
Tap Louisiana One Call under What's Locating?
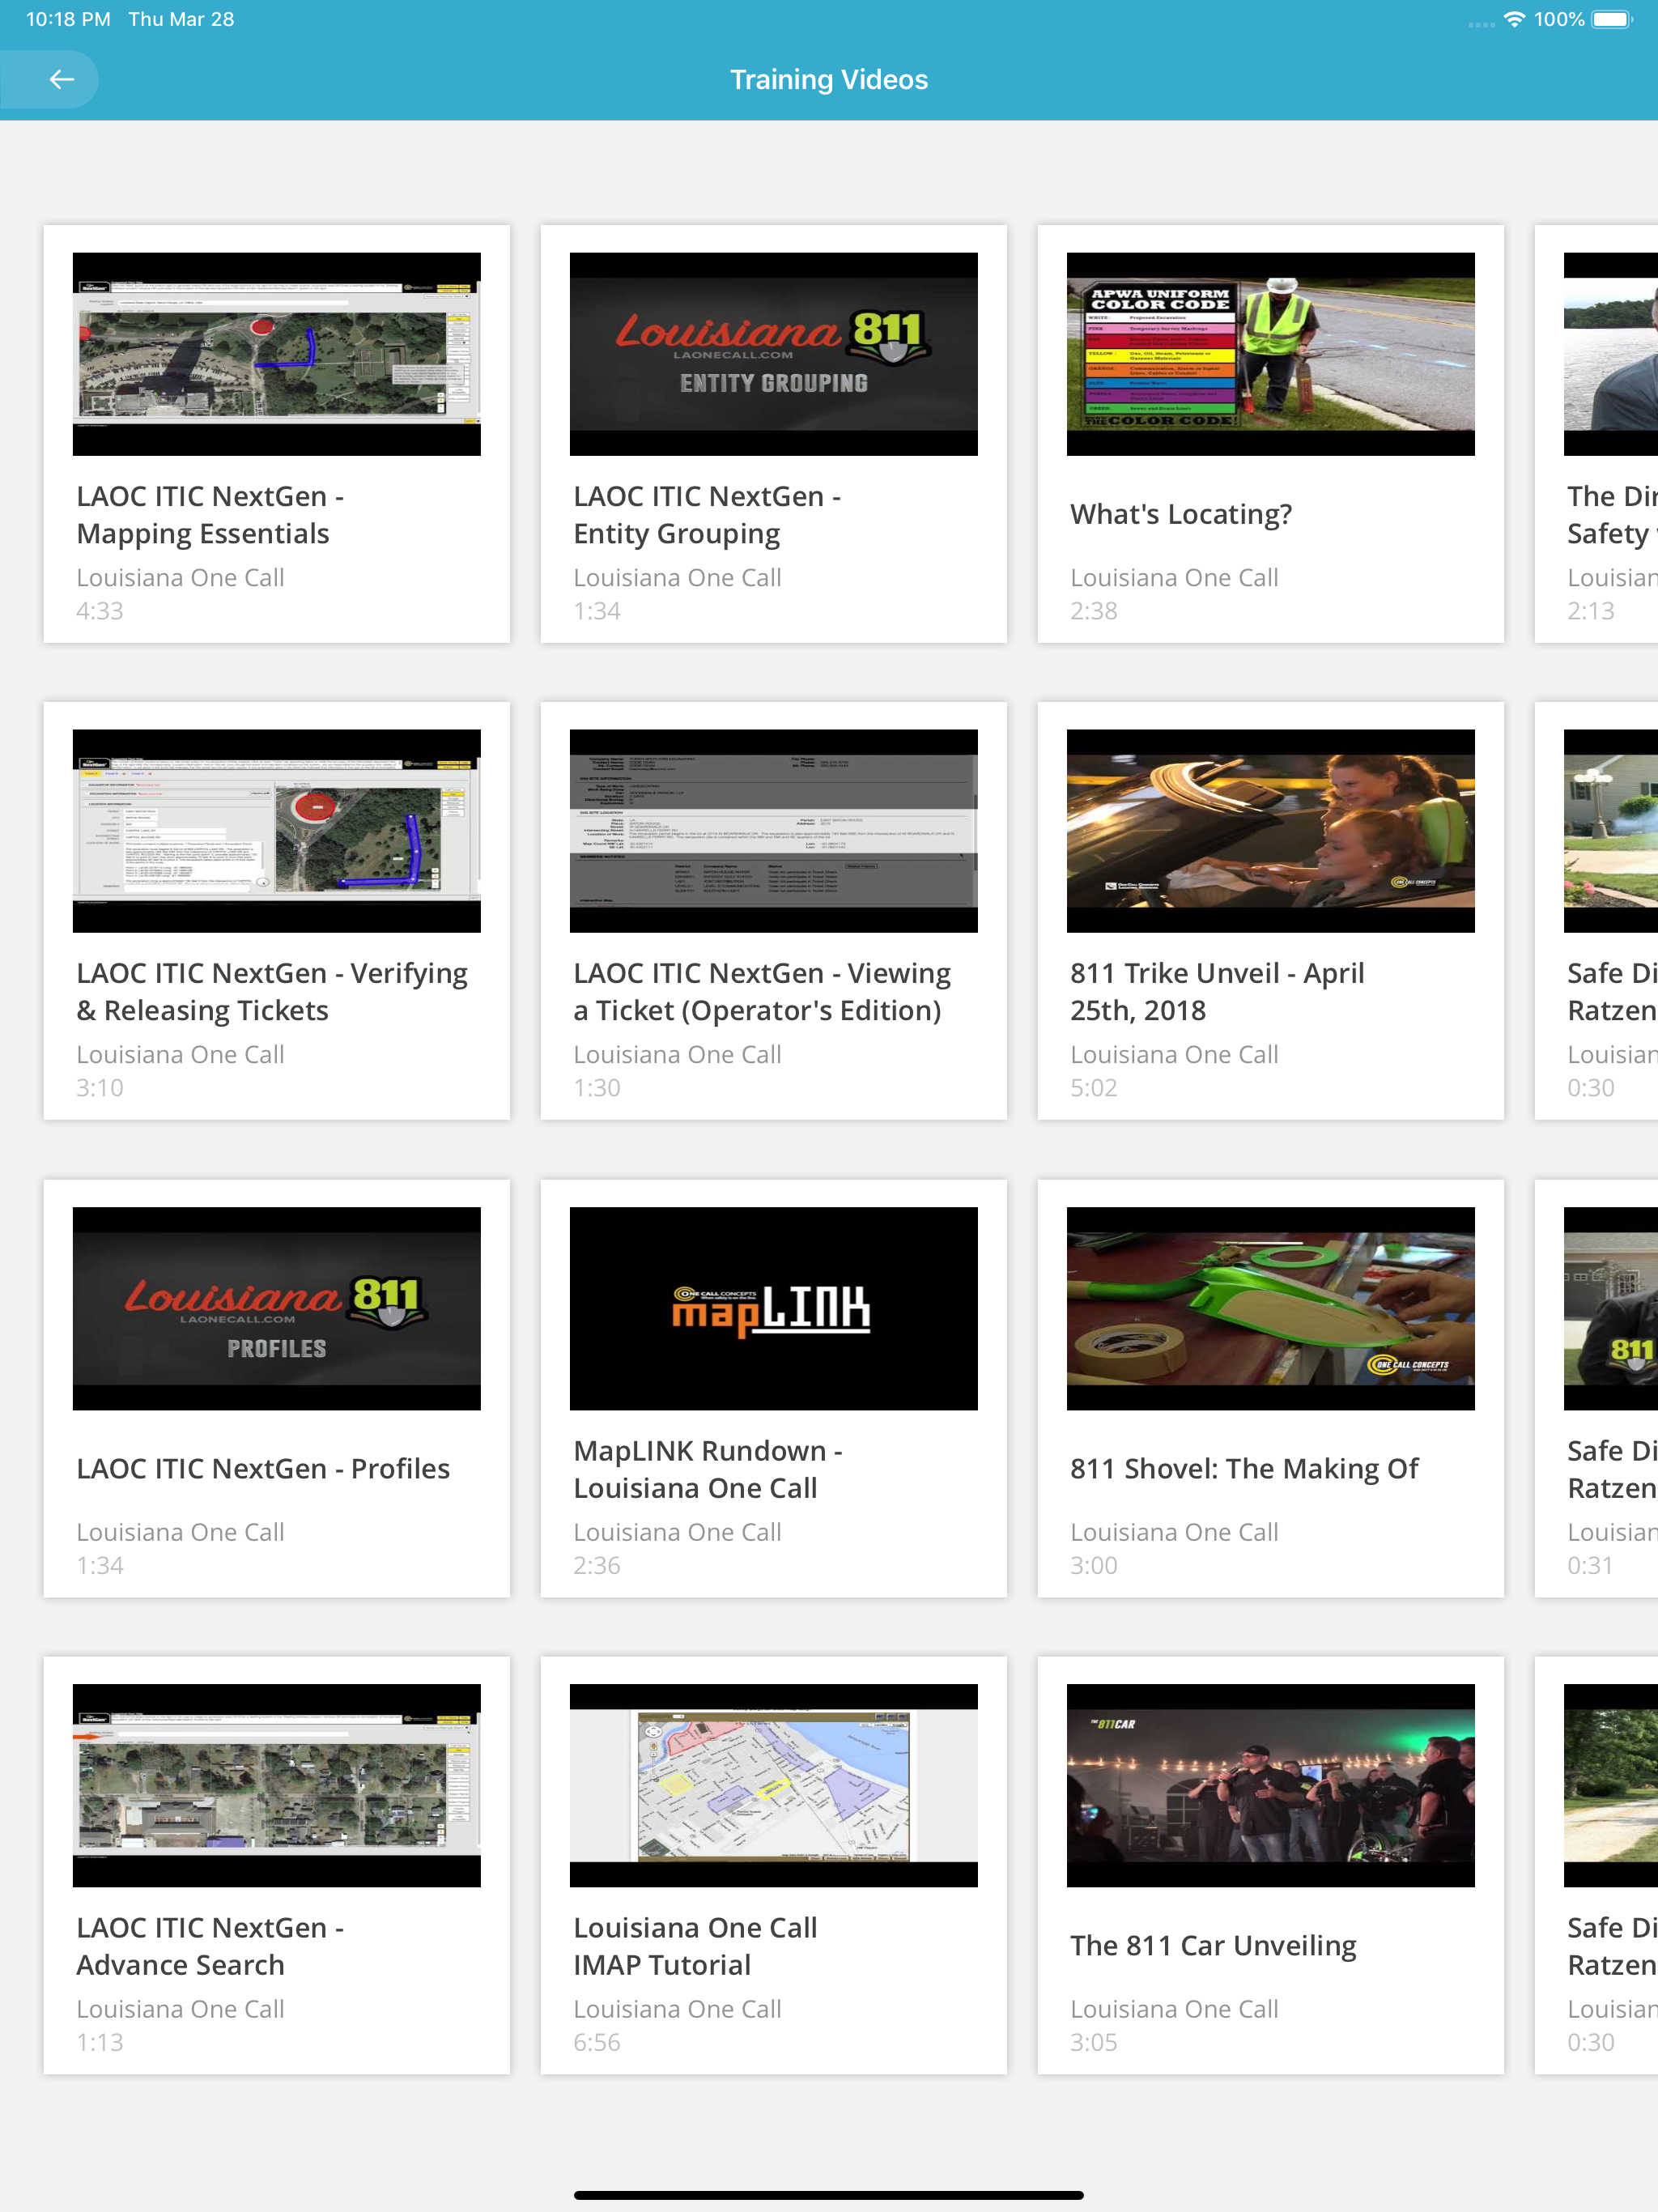pos(1174,578)
